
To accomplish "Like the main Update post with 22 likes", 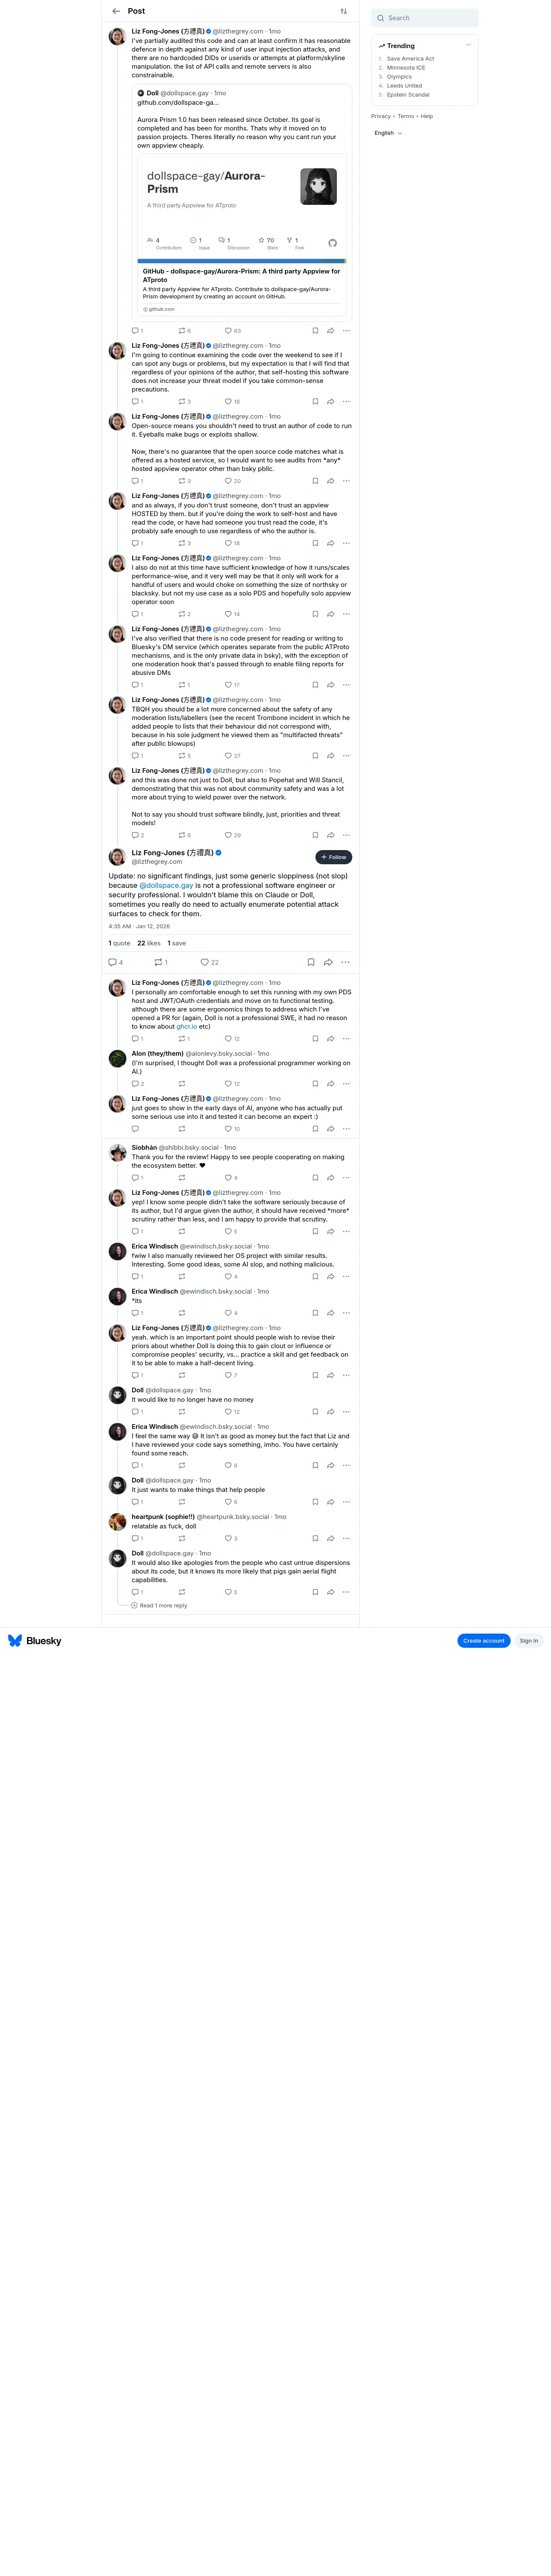I will (x=209, y=962).
